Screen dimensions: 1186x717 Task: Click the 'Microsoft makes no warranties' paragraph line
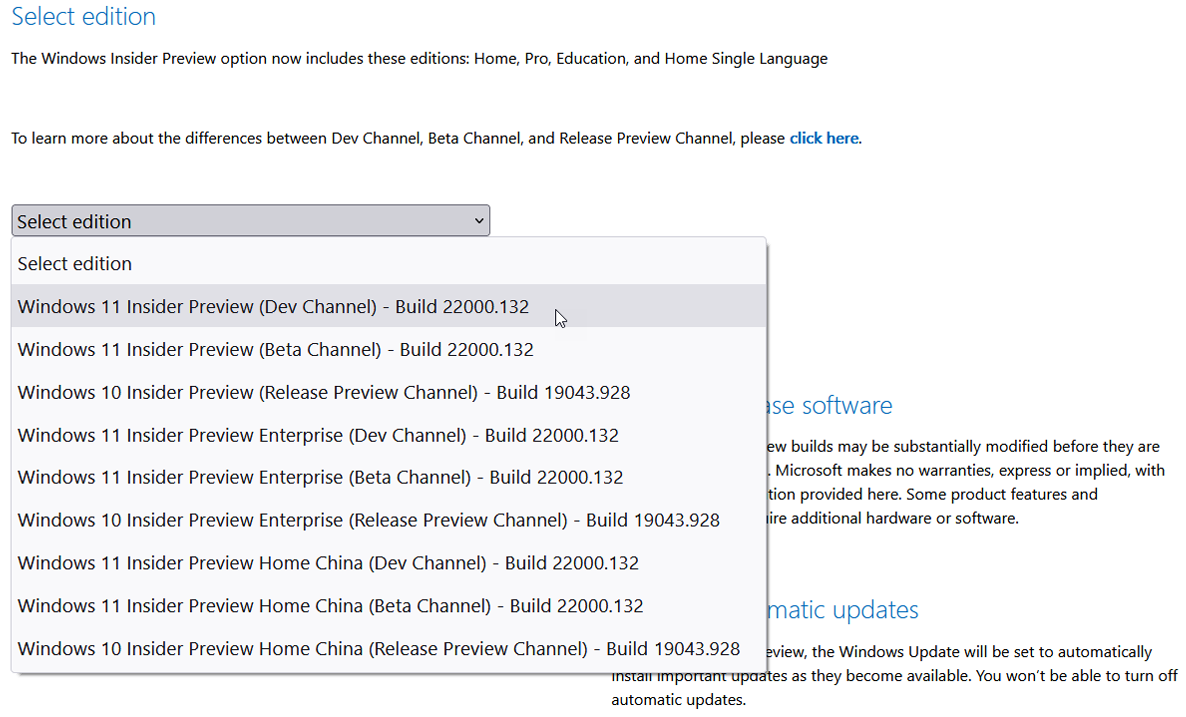coord(966,470)
